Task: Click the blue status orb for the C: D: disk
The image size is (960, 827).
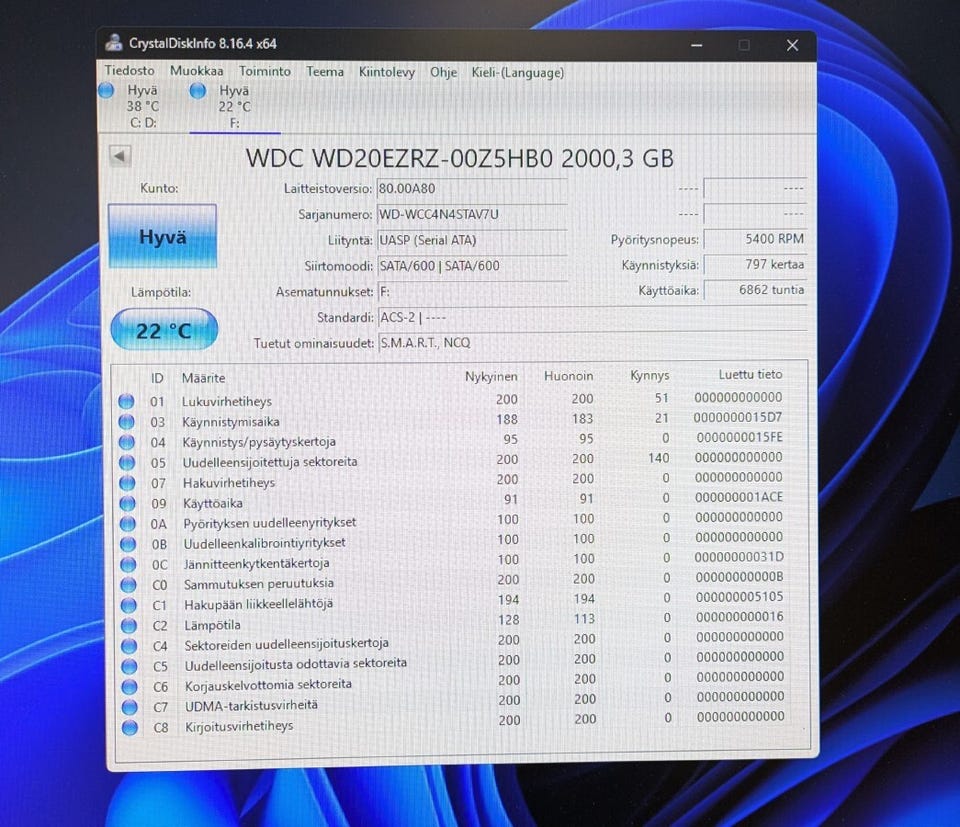Action: [x=107, y=91]
